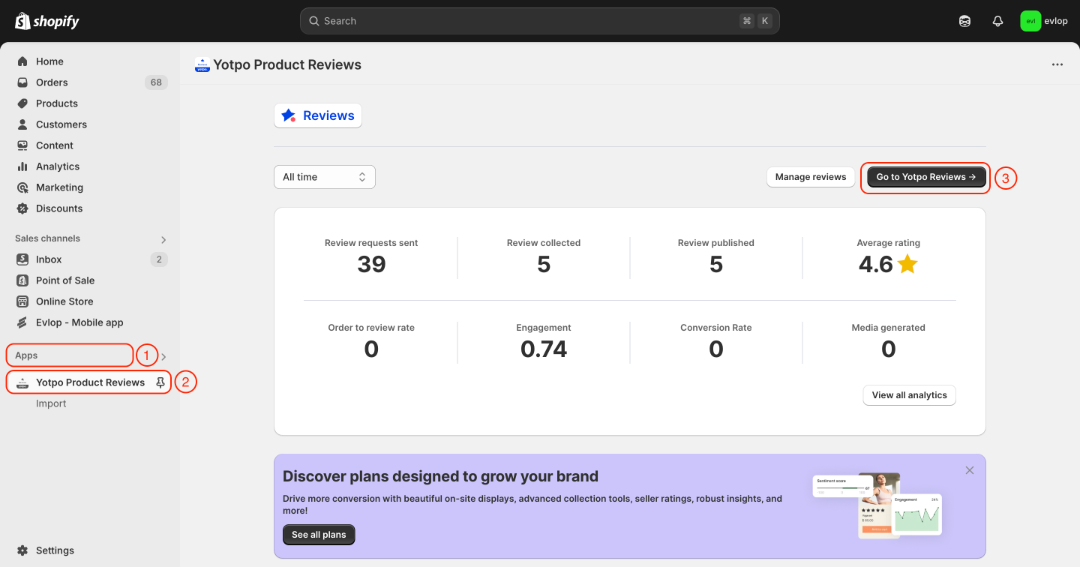
Task: Expand the Sales channels chevron
Action: pyautogui.click(x=163, y=240)
